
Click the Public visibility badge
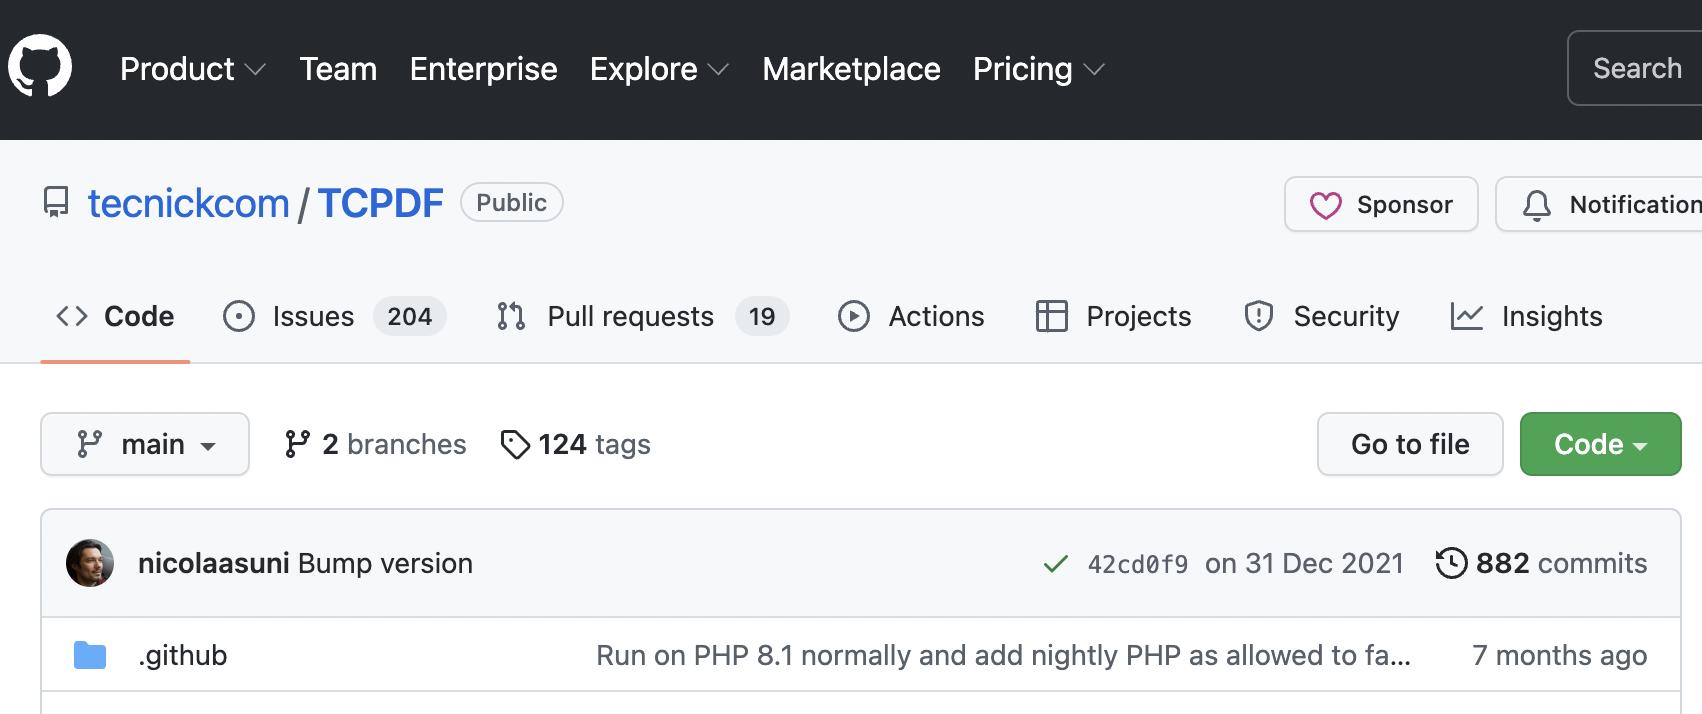pos(511,202)
